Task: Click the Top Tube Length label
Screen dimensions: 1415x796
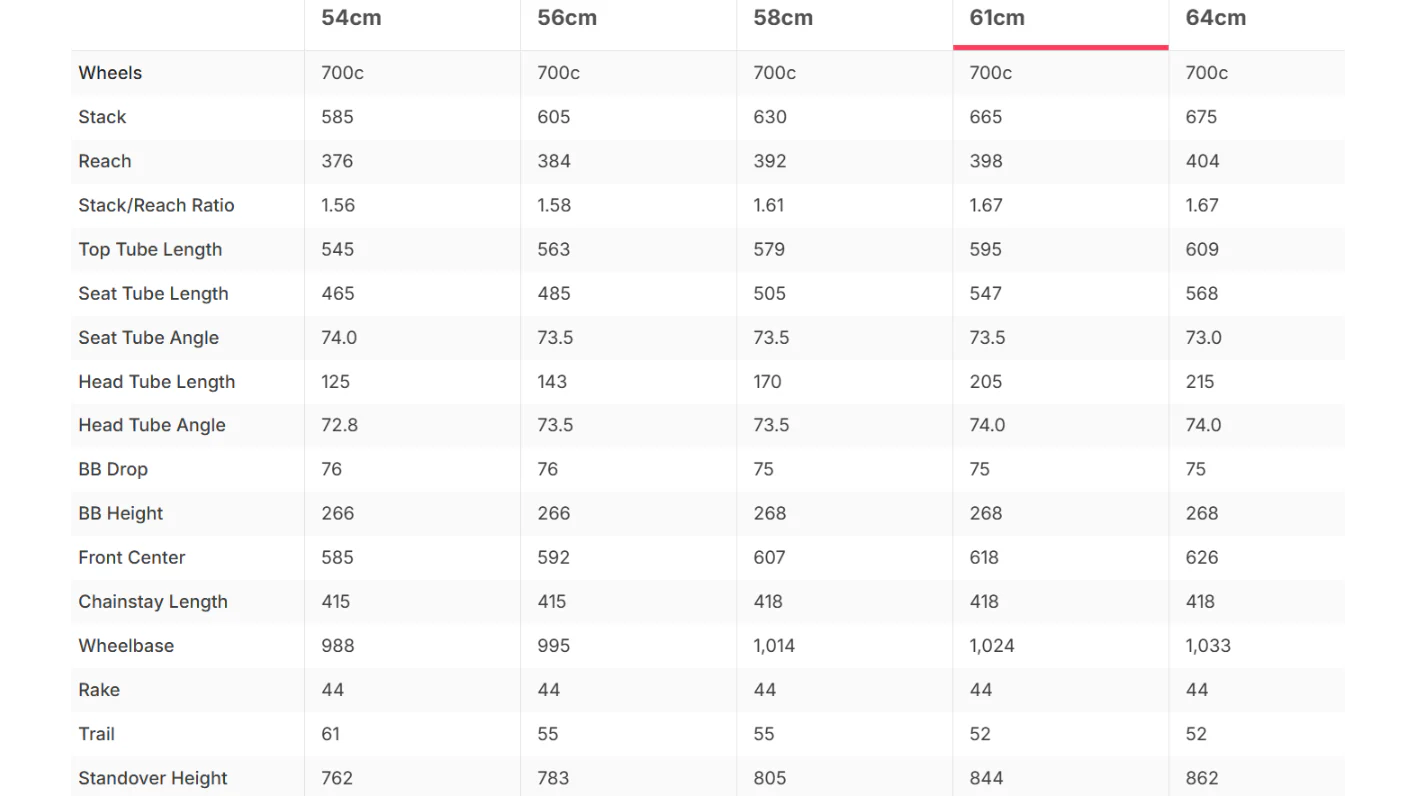Action: (150, 249)
